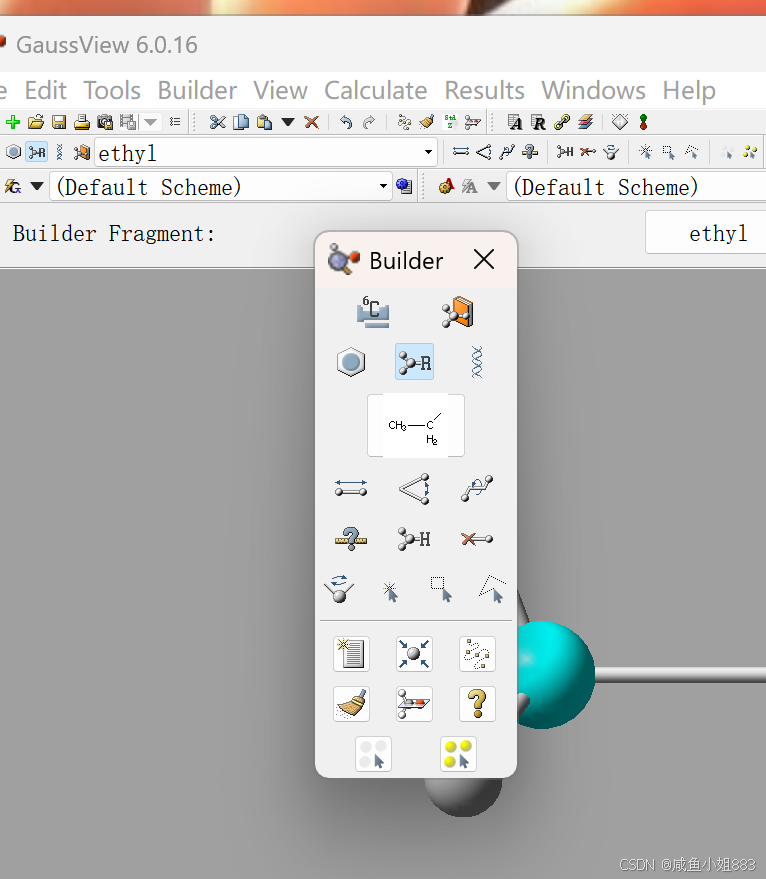Screen dimensions: 766x879
Task: Click Rebond icon in Builder panel
Action: click(477, 654)
